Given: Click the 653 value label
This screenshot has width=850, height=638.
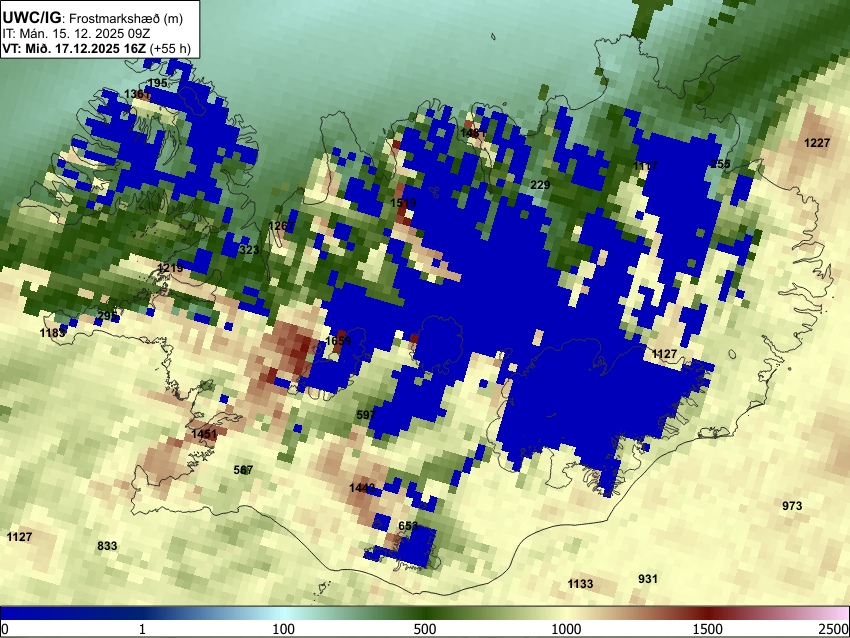Looking at the screenshot, I should (x=408, y=526).
